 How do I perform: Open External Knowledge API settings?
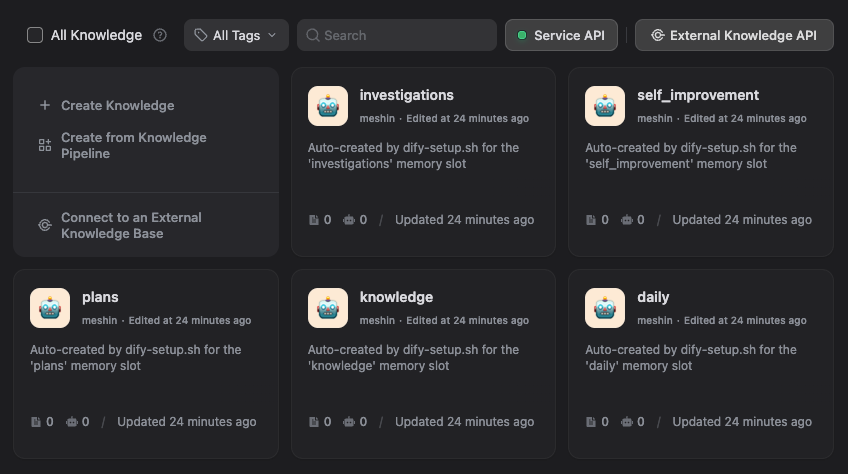click(734, 35)
